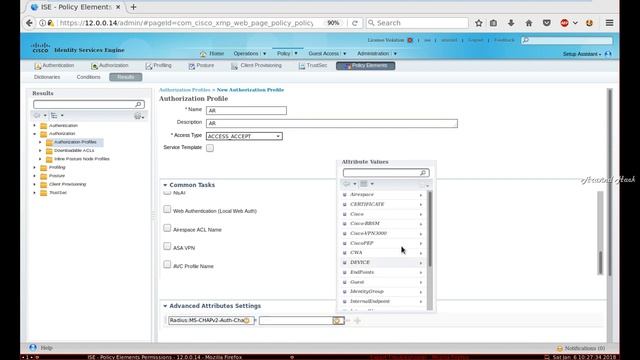This screenshot has height=360, width=640.
Task: Collapse Common Tasks section
Action: click(165, 185)
